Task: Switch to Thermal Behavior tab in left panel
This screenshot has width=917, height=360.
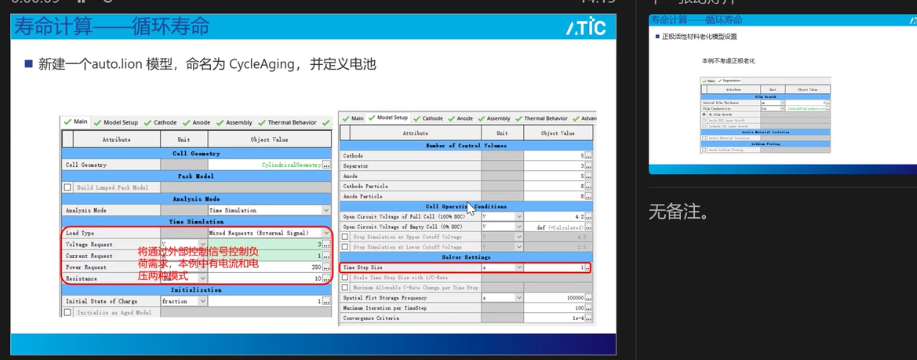Action: (x=287, y=123)
